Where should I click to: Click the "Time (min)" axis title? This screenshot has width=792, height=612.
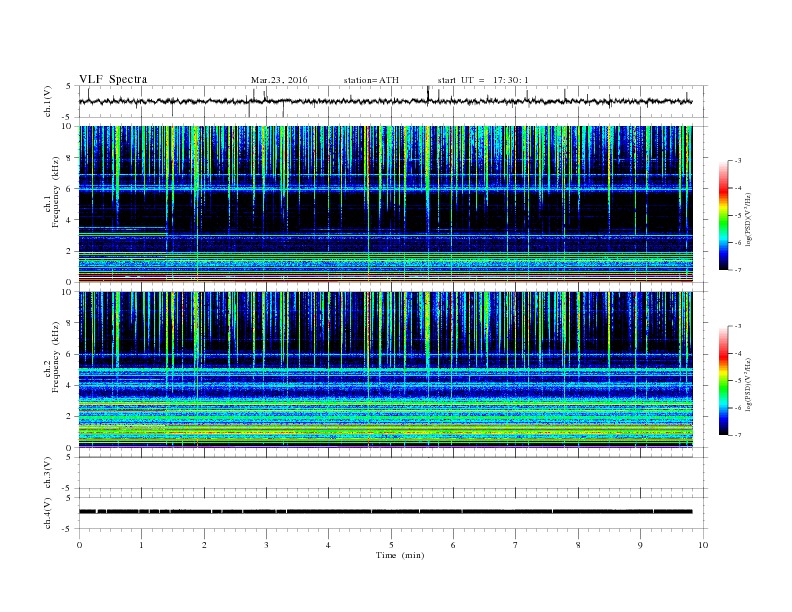click(400, 555)
